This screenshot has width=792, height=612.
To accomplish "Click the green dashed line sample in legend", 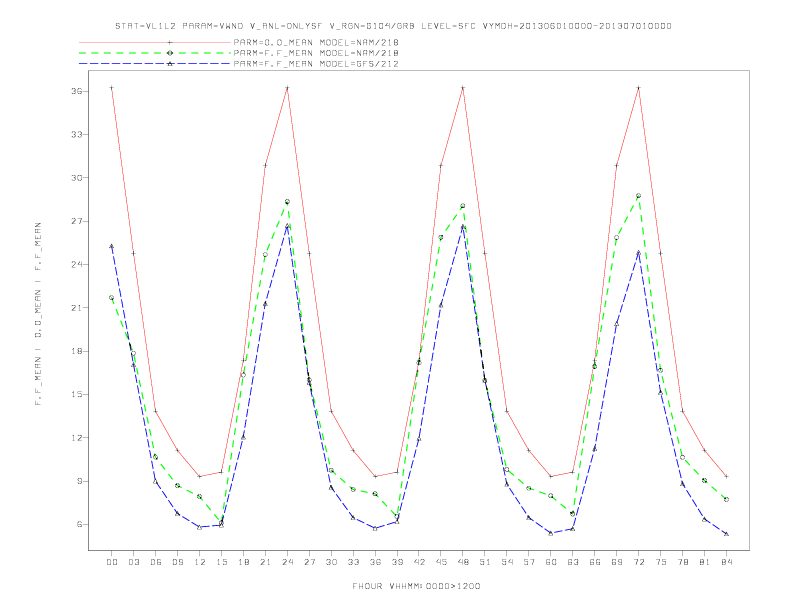I will [x=155, y=53].
